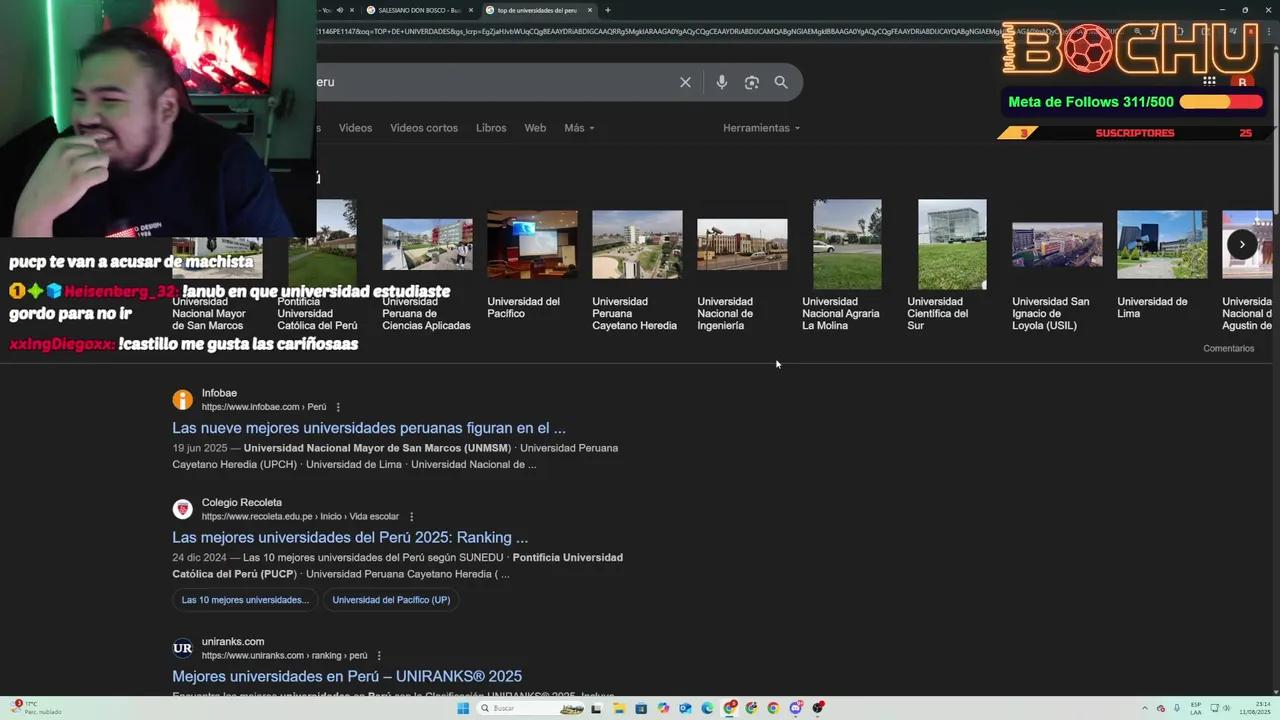Viewport: 1280px width, 720px height.
Task: Select Universidad de Lima carousel card
Action: pyautogui.click(x=1162, y=265)
